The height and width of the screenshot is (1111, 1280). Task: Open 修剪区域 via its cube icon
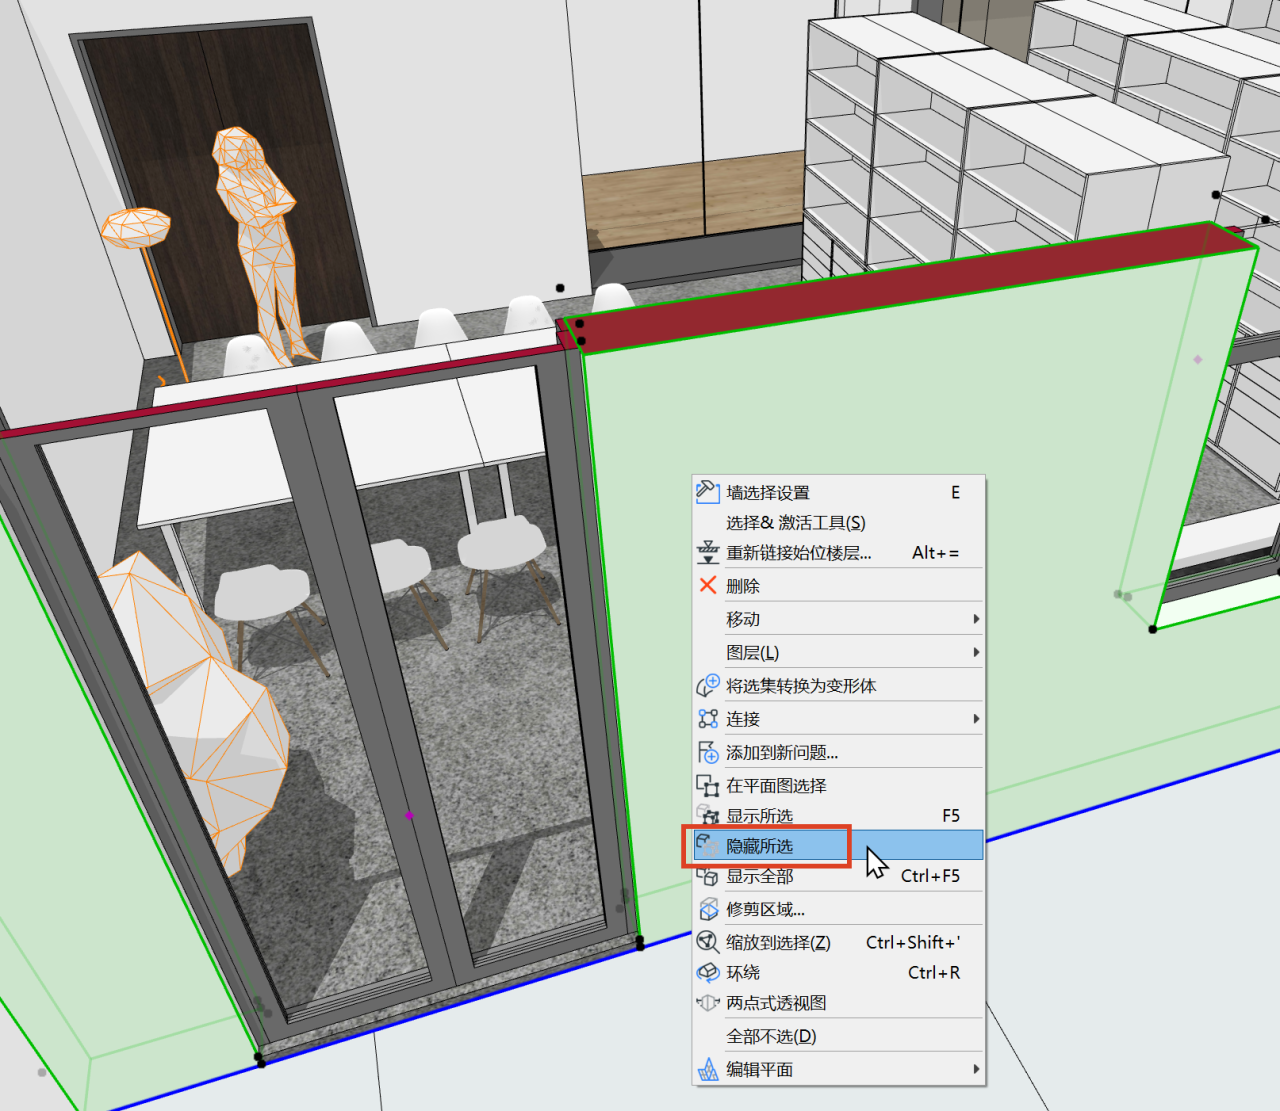coord(708,908)
